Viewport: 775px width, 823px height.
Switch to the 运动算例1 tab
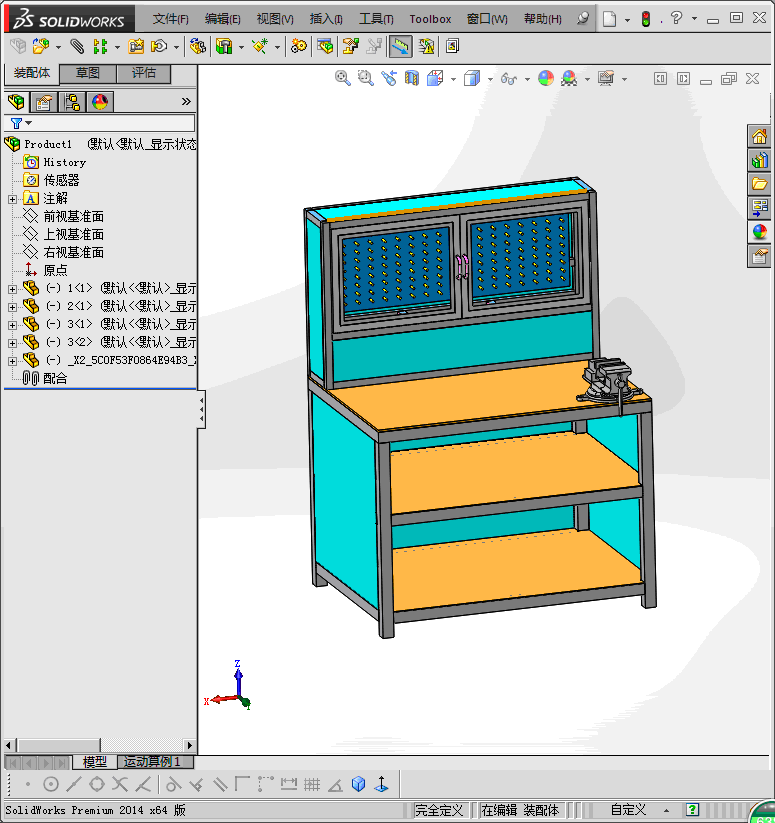click(x=152, y=762)
